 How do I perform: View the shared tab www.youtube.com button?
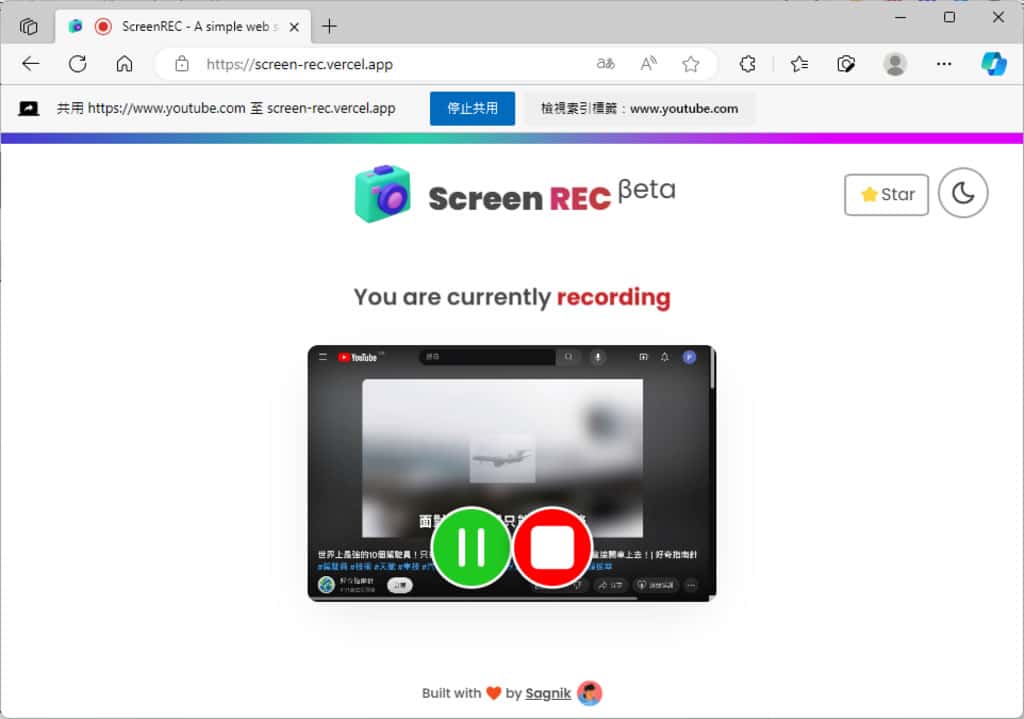pyautogui.click(x=639, y=108)
